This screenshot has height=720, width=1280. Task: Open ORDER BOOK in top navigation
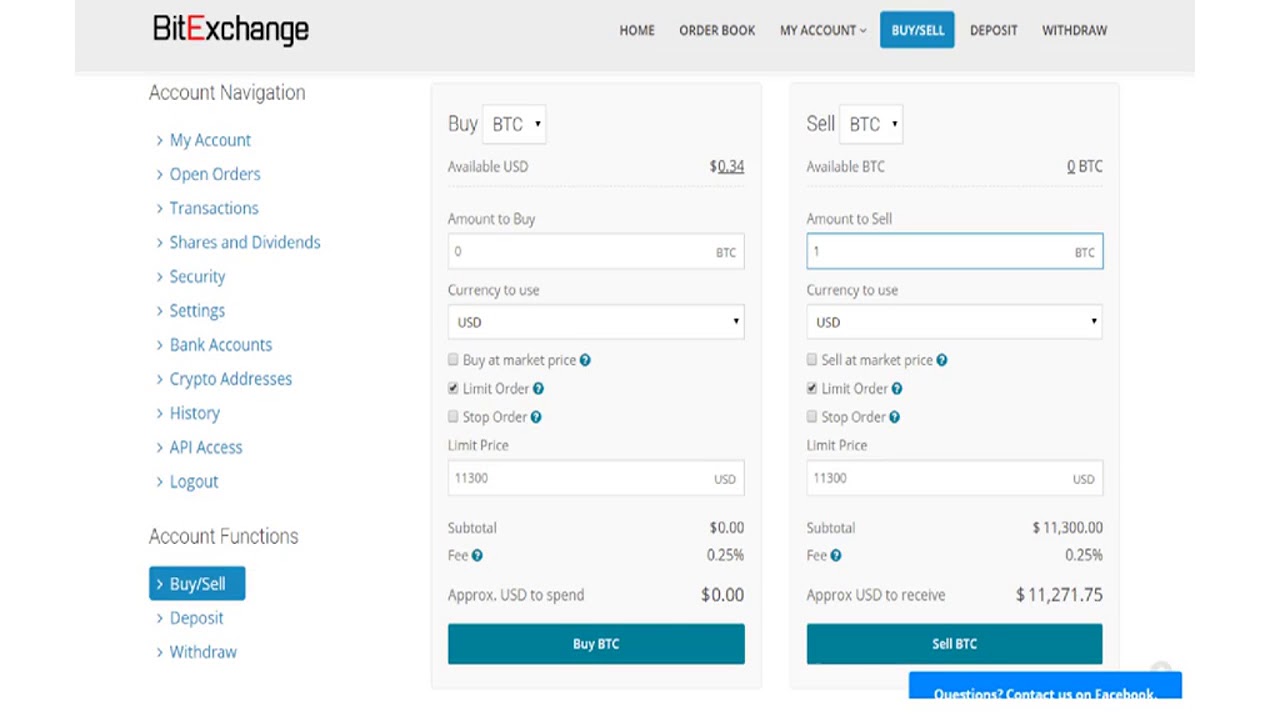(717, 31)
